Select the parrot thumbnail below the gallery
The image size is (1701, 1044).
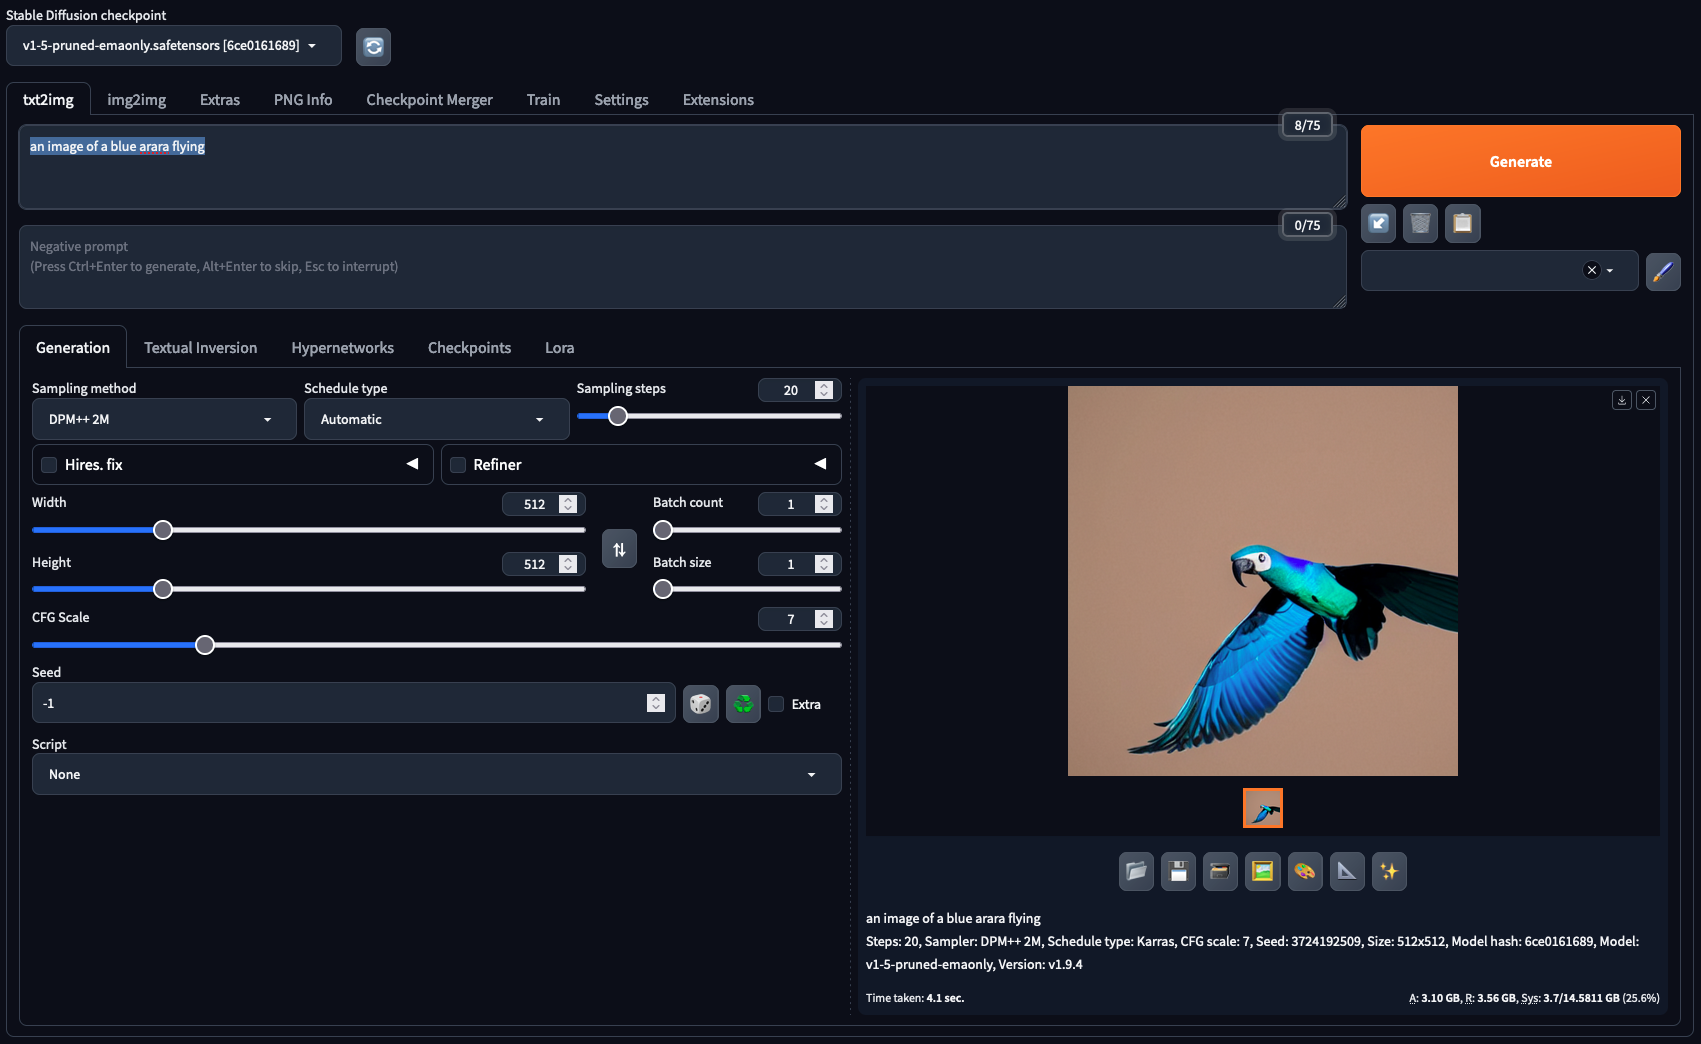point(1262,808)
